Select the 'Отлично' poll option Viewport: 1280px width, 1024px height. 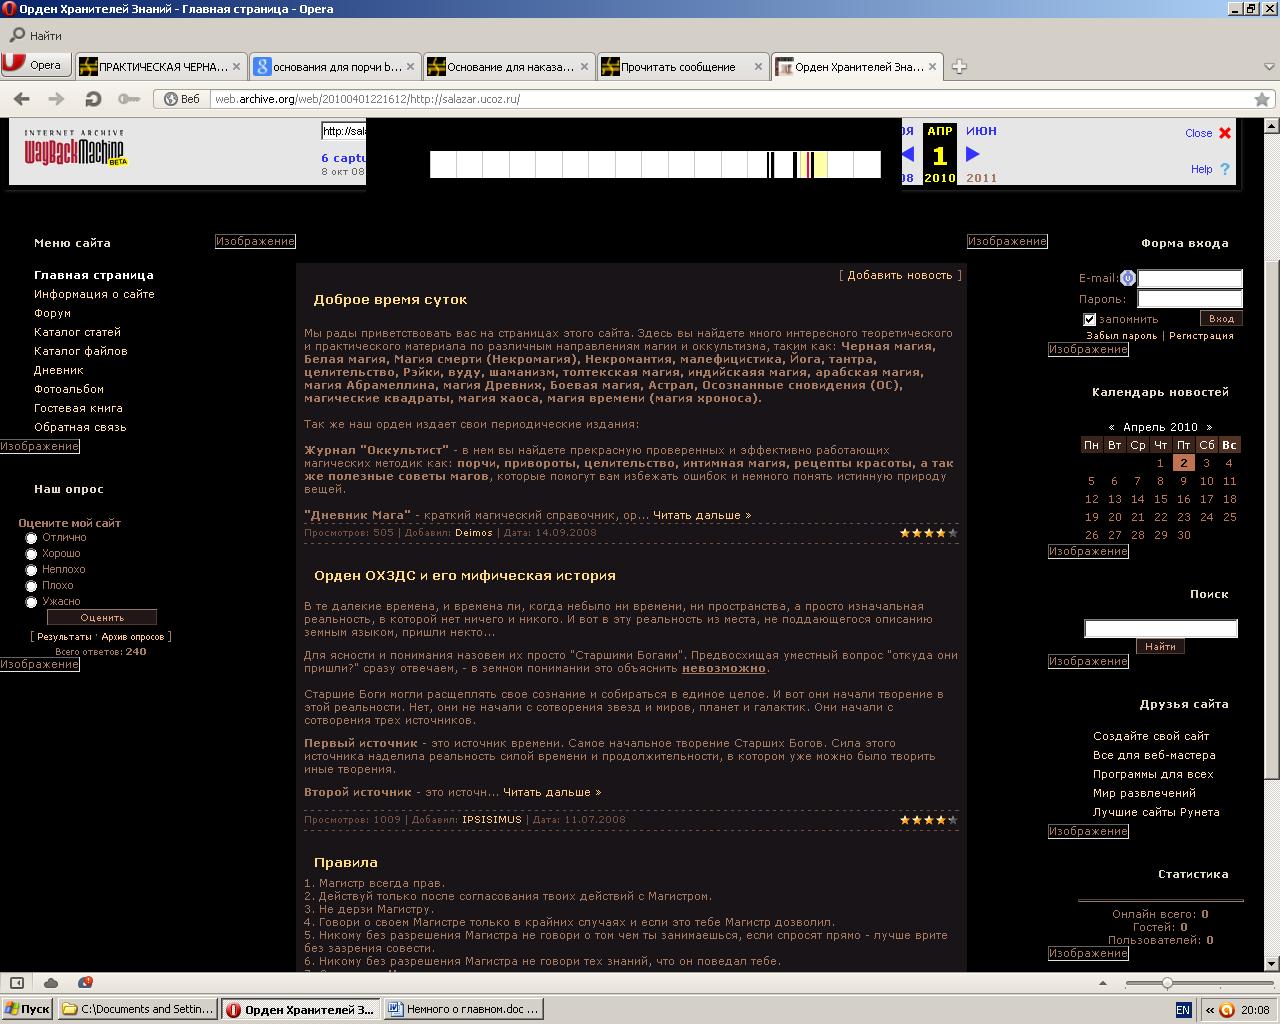(x=31, y=538)
